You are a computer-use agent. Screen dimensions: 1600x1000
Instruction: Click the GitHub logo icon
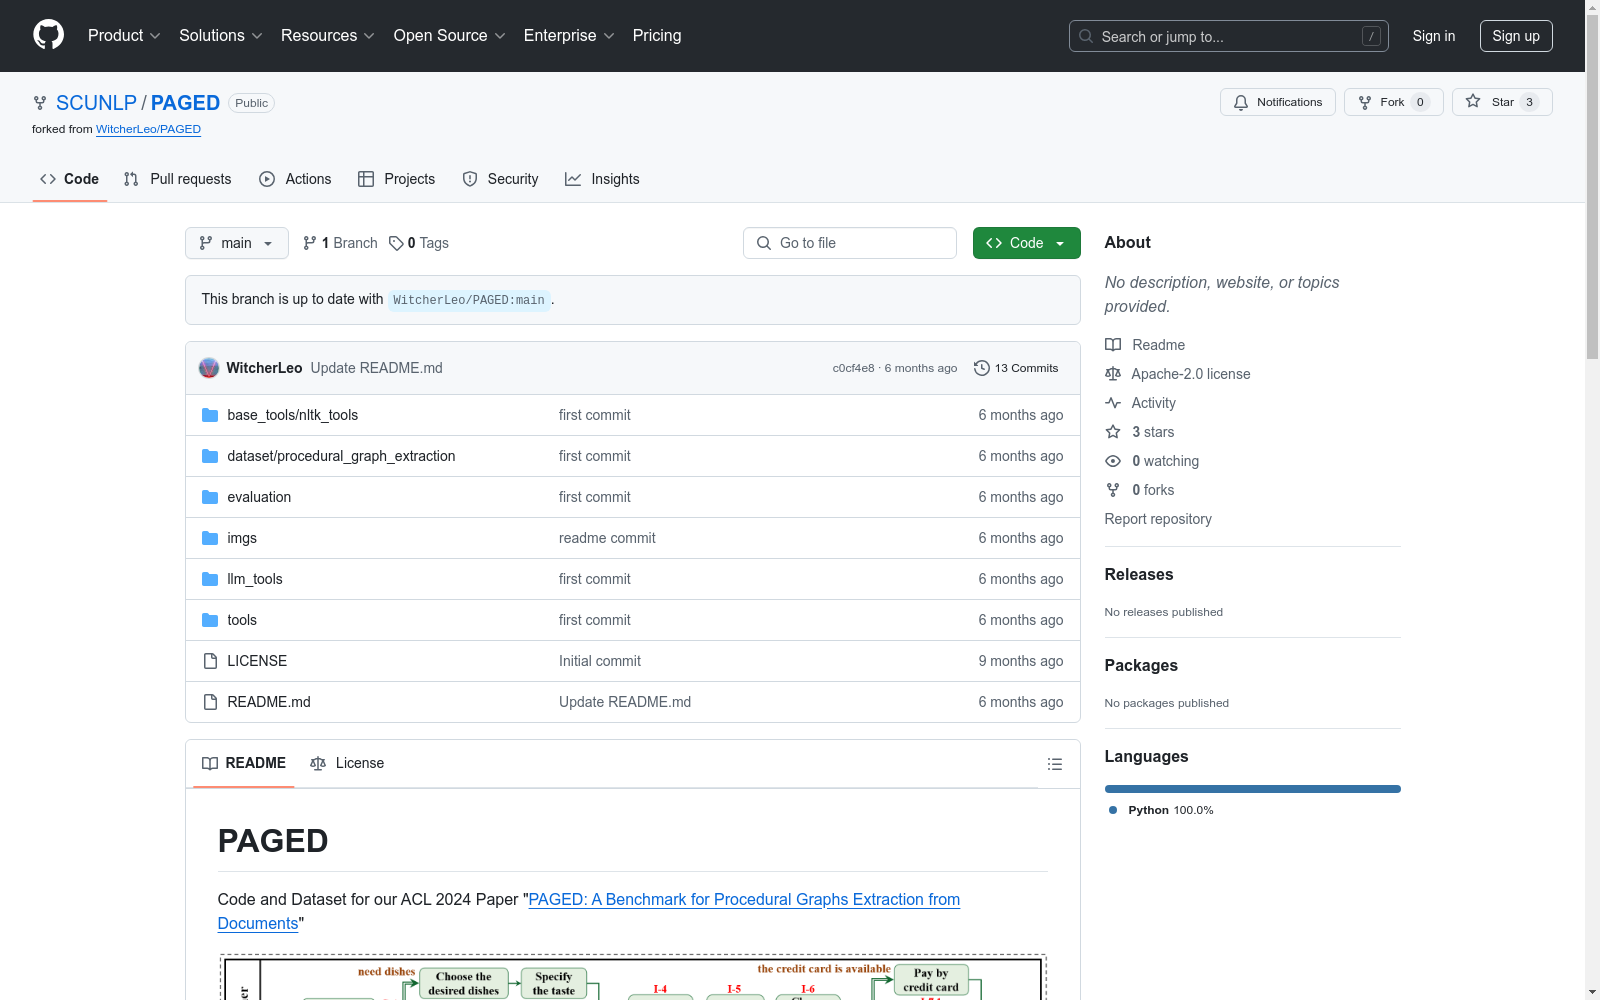pos(48,35)
